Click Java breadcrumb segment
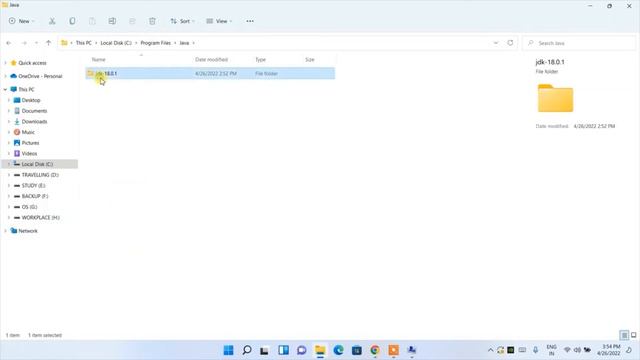Screen dimensions: 640x360 [184, 43]
